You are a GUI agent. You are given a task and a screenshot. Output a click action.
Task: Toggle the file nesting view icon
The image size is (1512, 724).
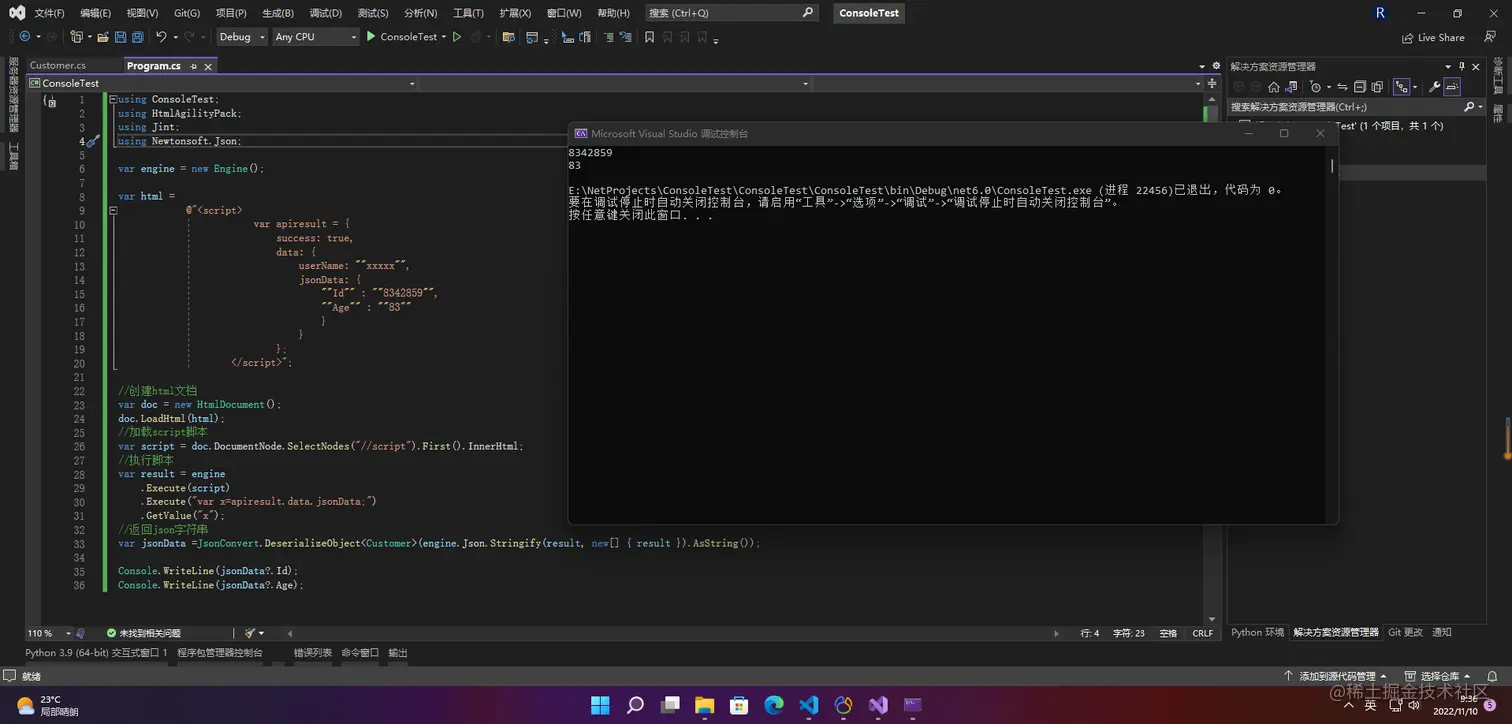[x=1403, y=87]
